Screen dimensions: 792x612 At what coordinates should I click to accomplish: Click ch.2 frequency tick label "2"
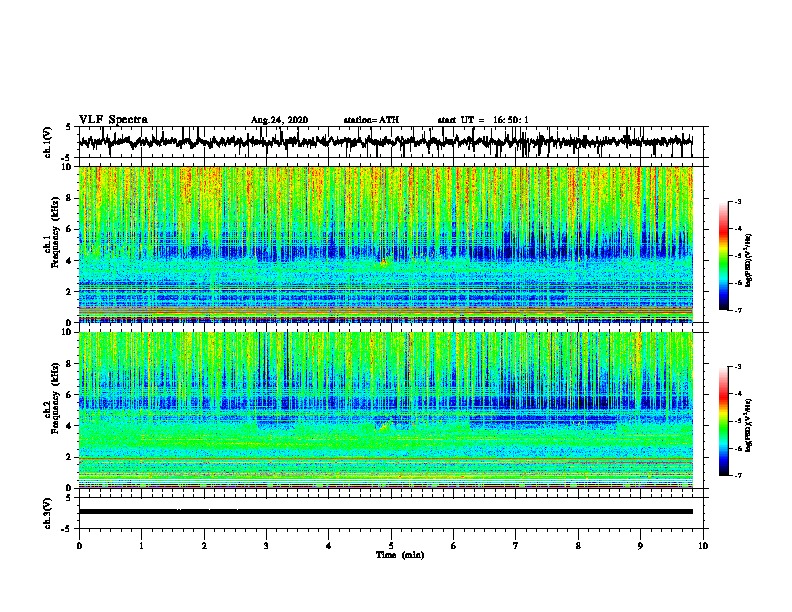click(69, 457)
